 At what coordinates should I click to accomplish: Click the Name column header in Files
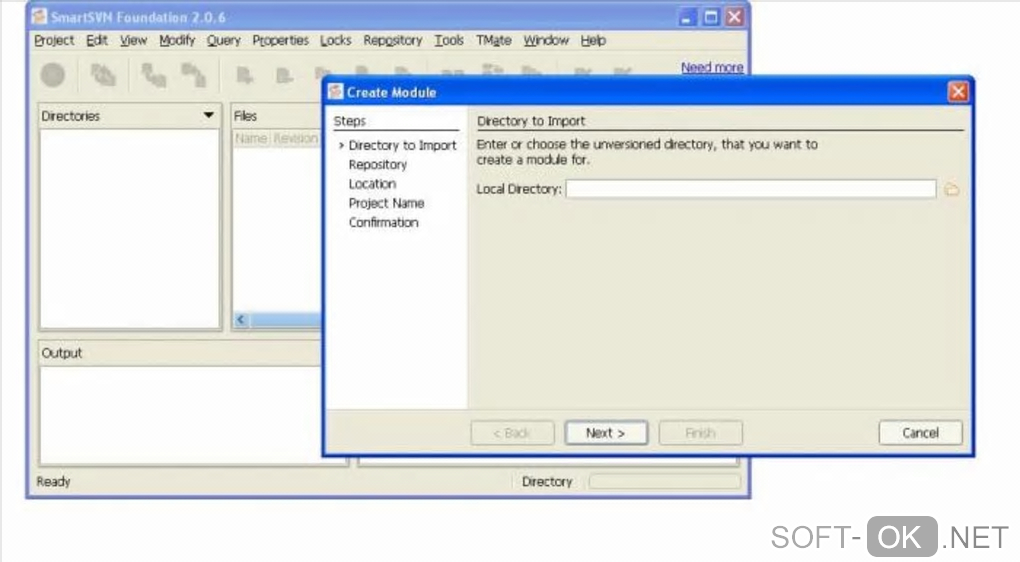click(x=251, y=139)
